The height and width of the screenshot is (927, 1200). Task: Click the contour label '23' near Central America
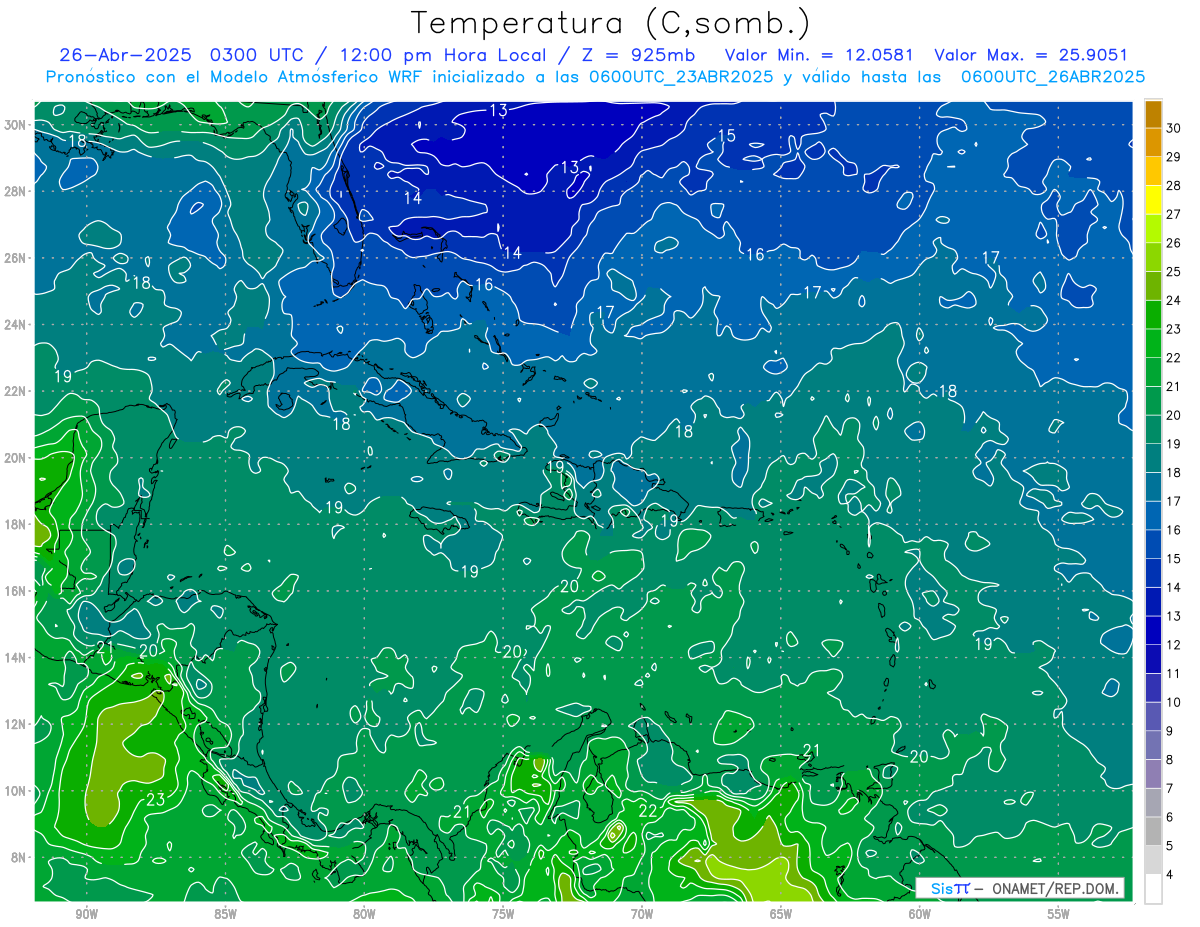point(155,800)
